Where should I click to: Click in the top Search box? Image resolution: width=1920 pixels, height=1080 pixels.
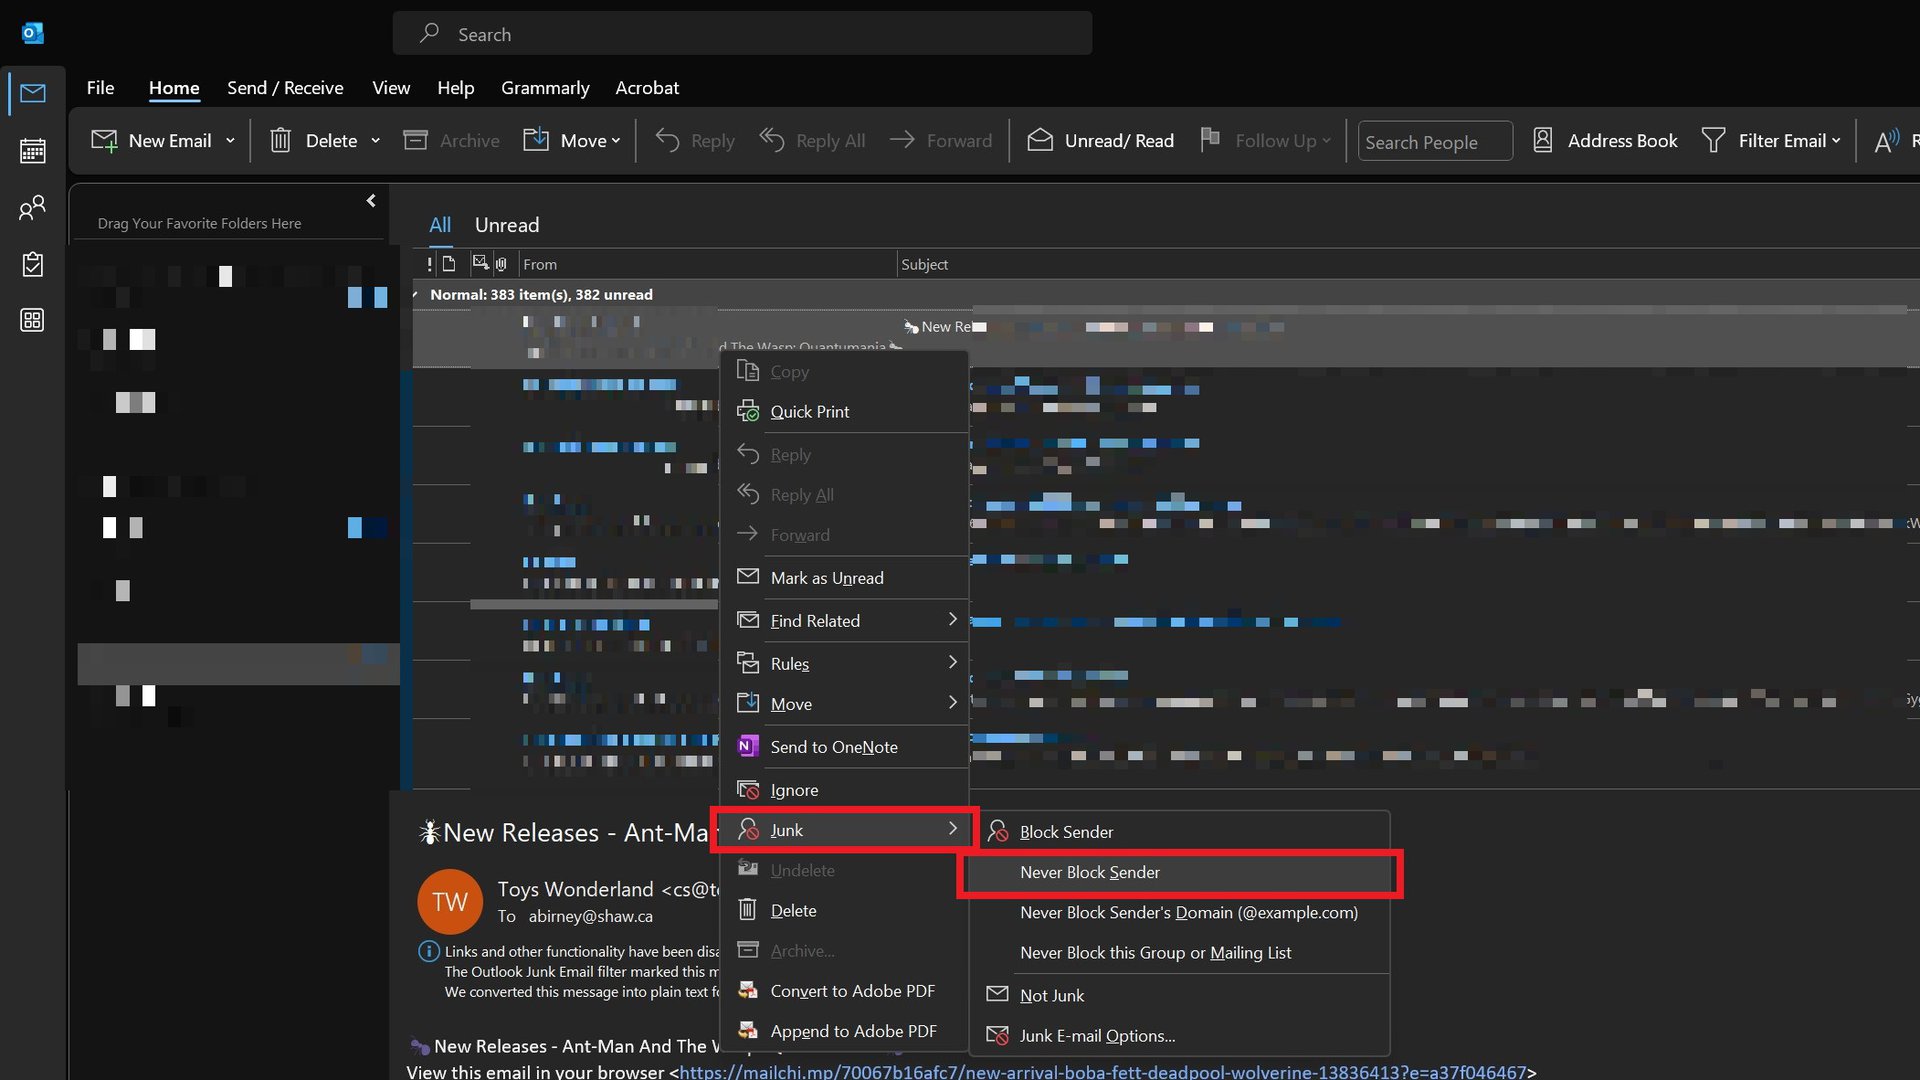(x=742, y=34)
